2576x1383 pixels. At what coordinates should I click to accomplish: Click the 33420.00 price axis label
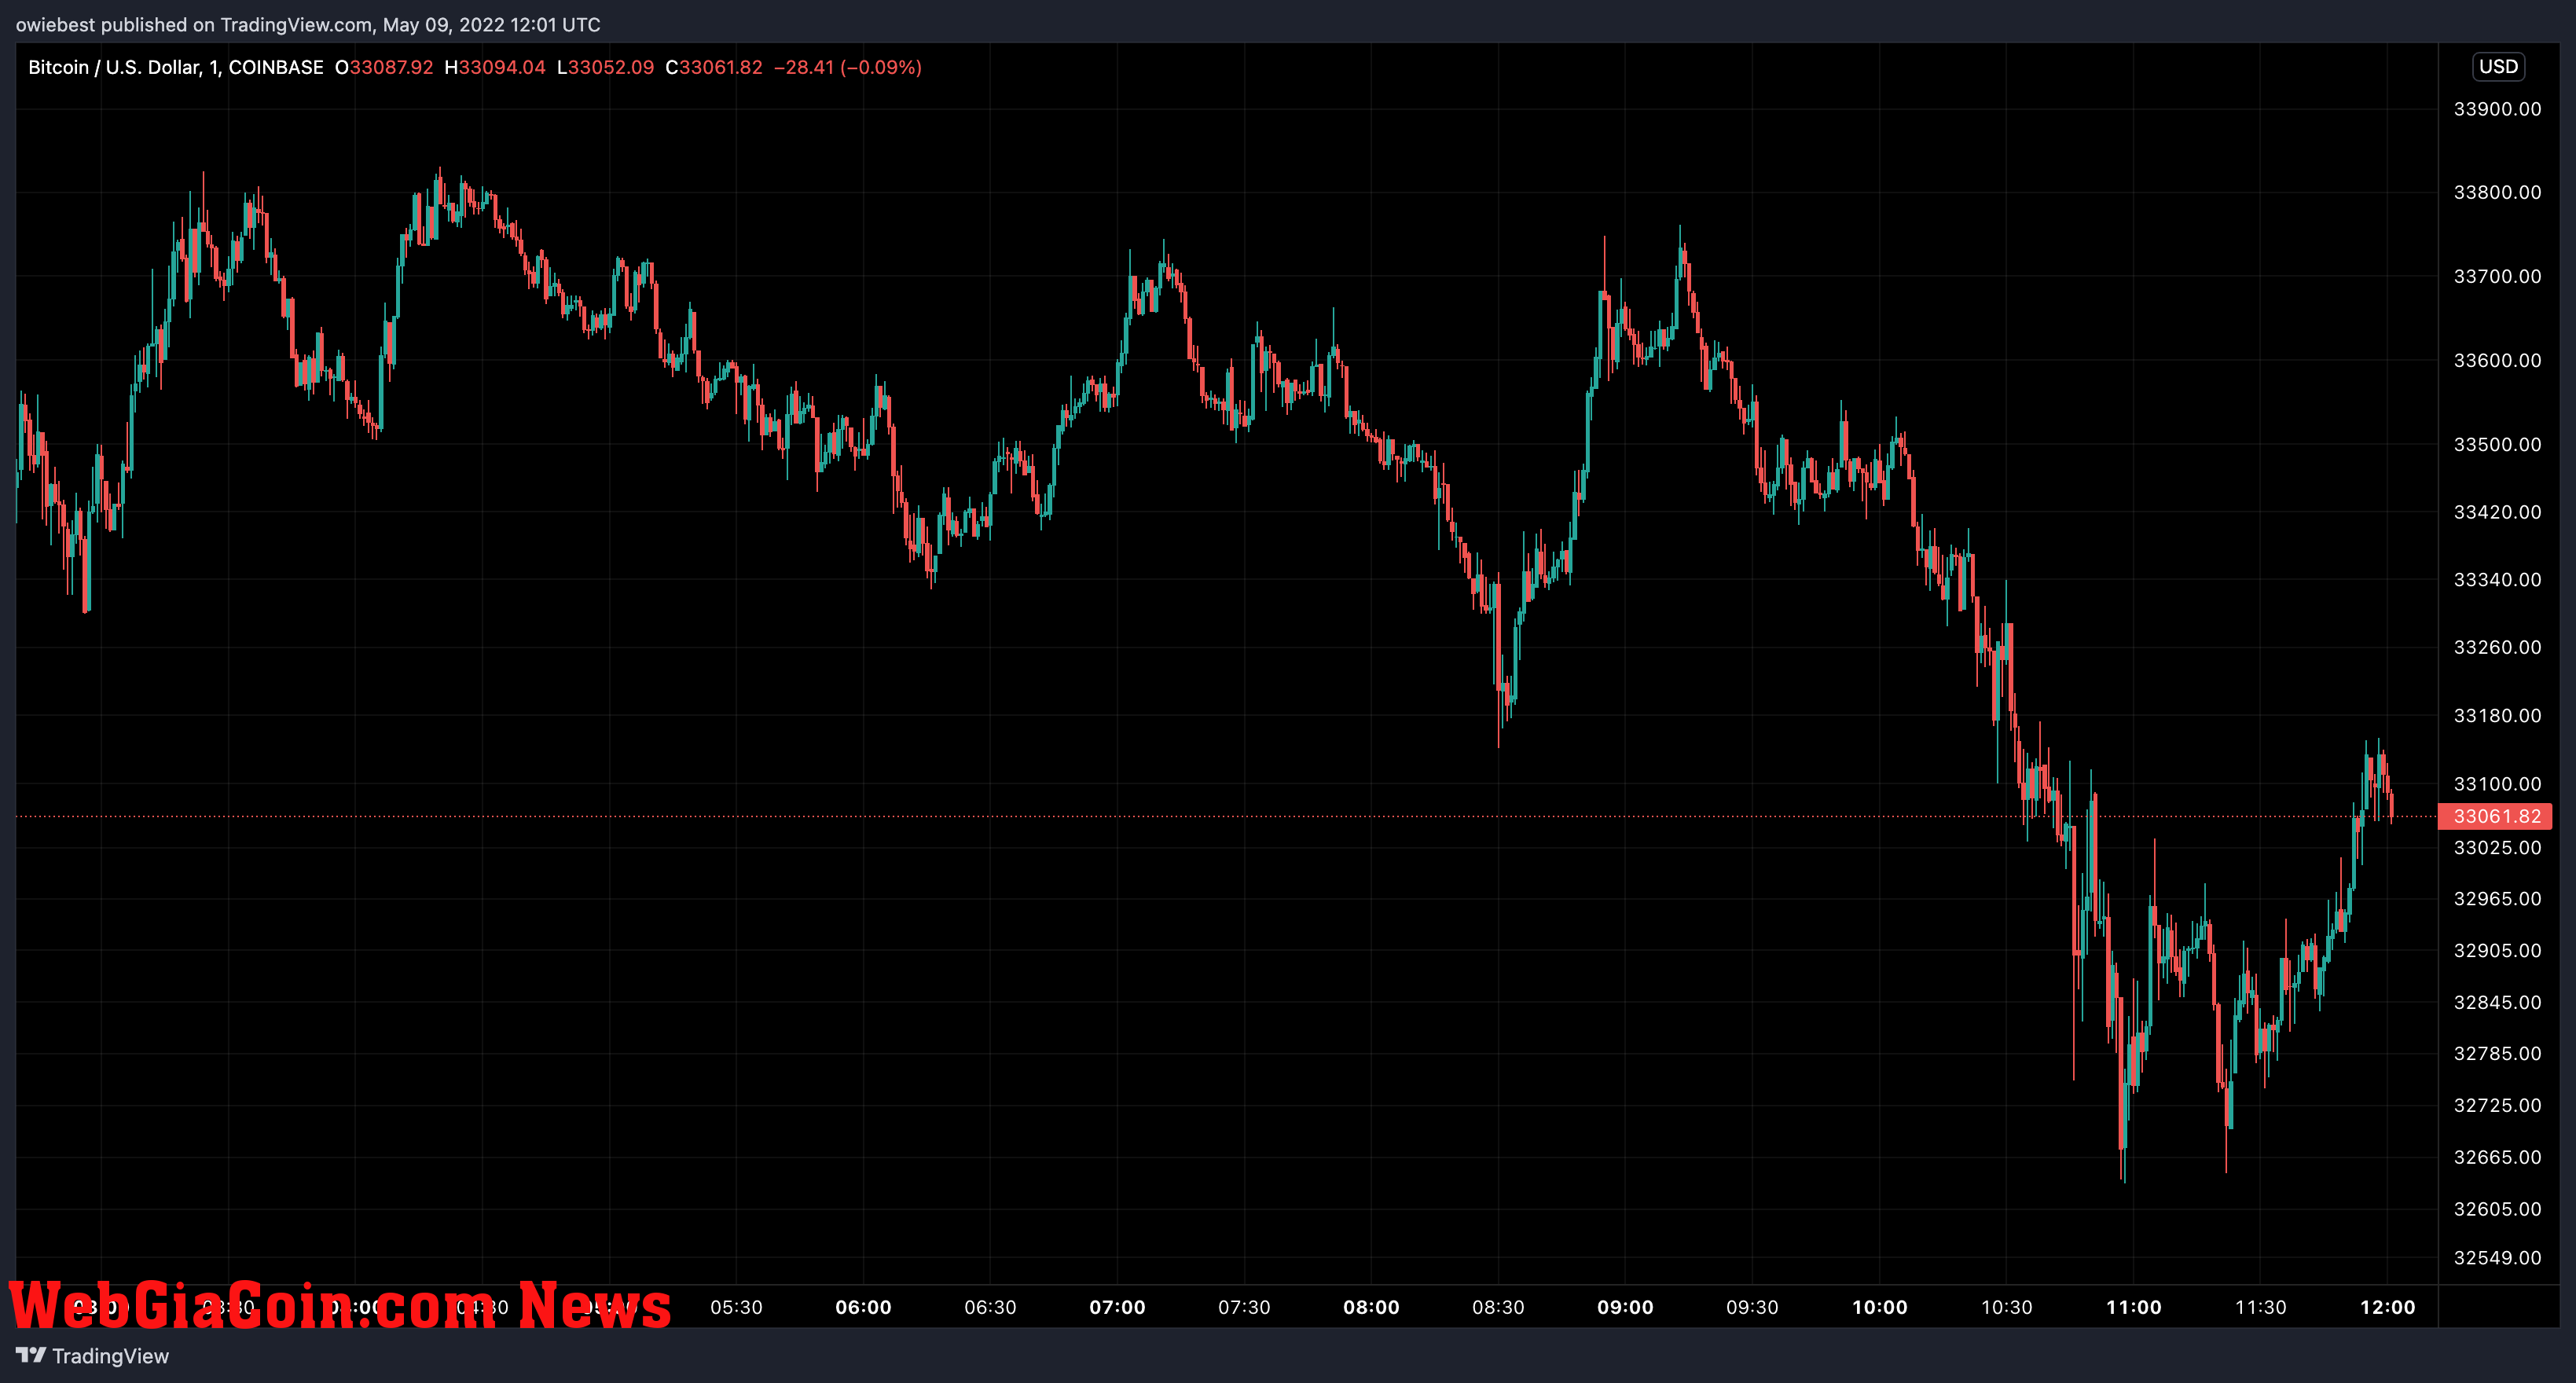point(2497,512)
